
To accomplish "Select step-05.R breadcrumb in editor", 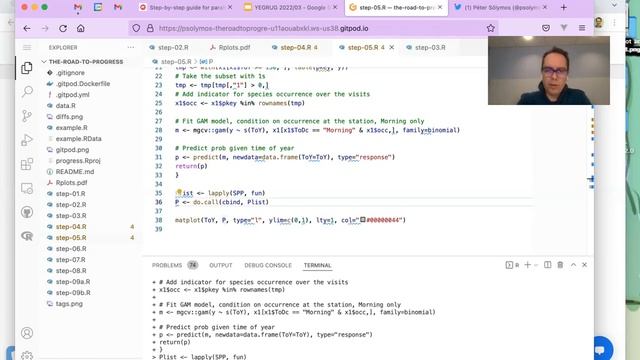I will [x=176, y=62].
